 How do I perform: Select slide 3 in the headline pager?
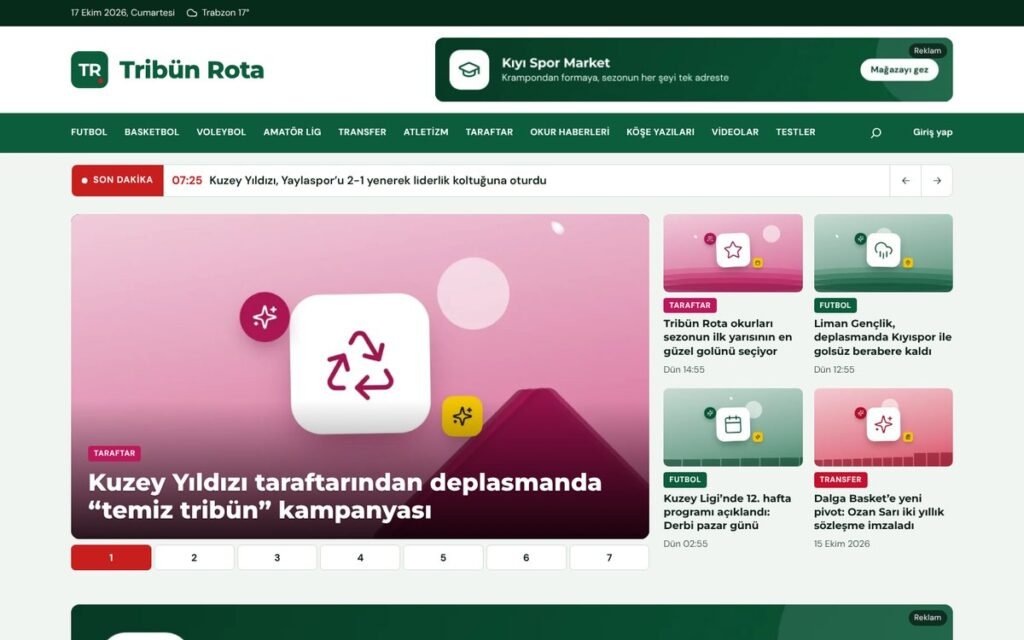(x=277, y=558)
